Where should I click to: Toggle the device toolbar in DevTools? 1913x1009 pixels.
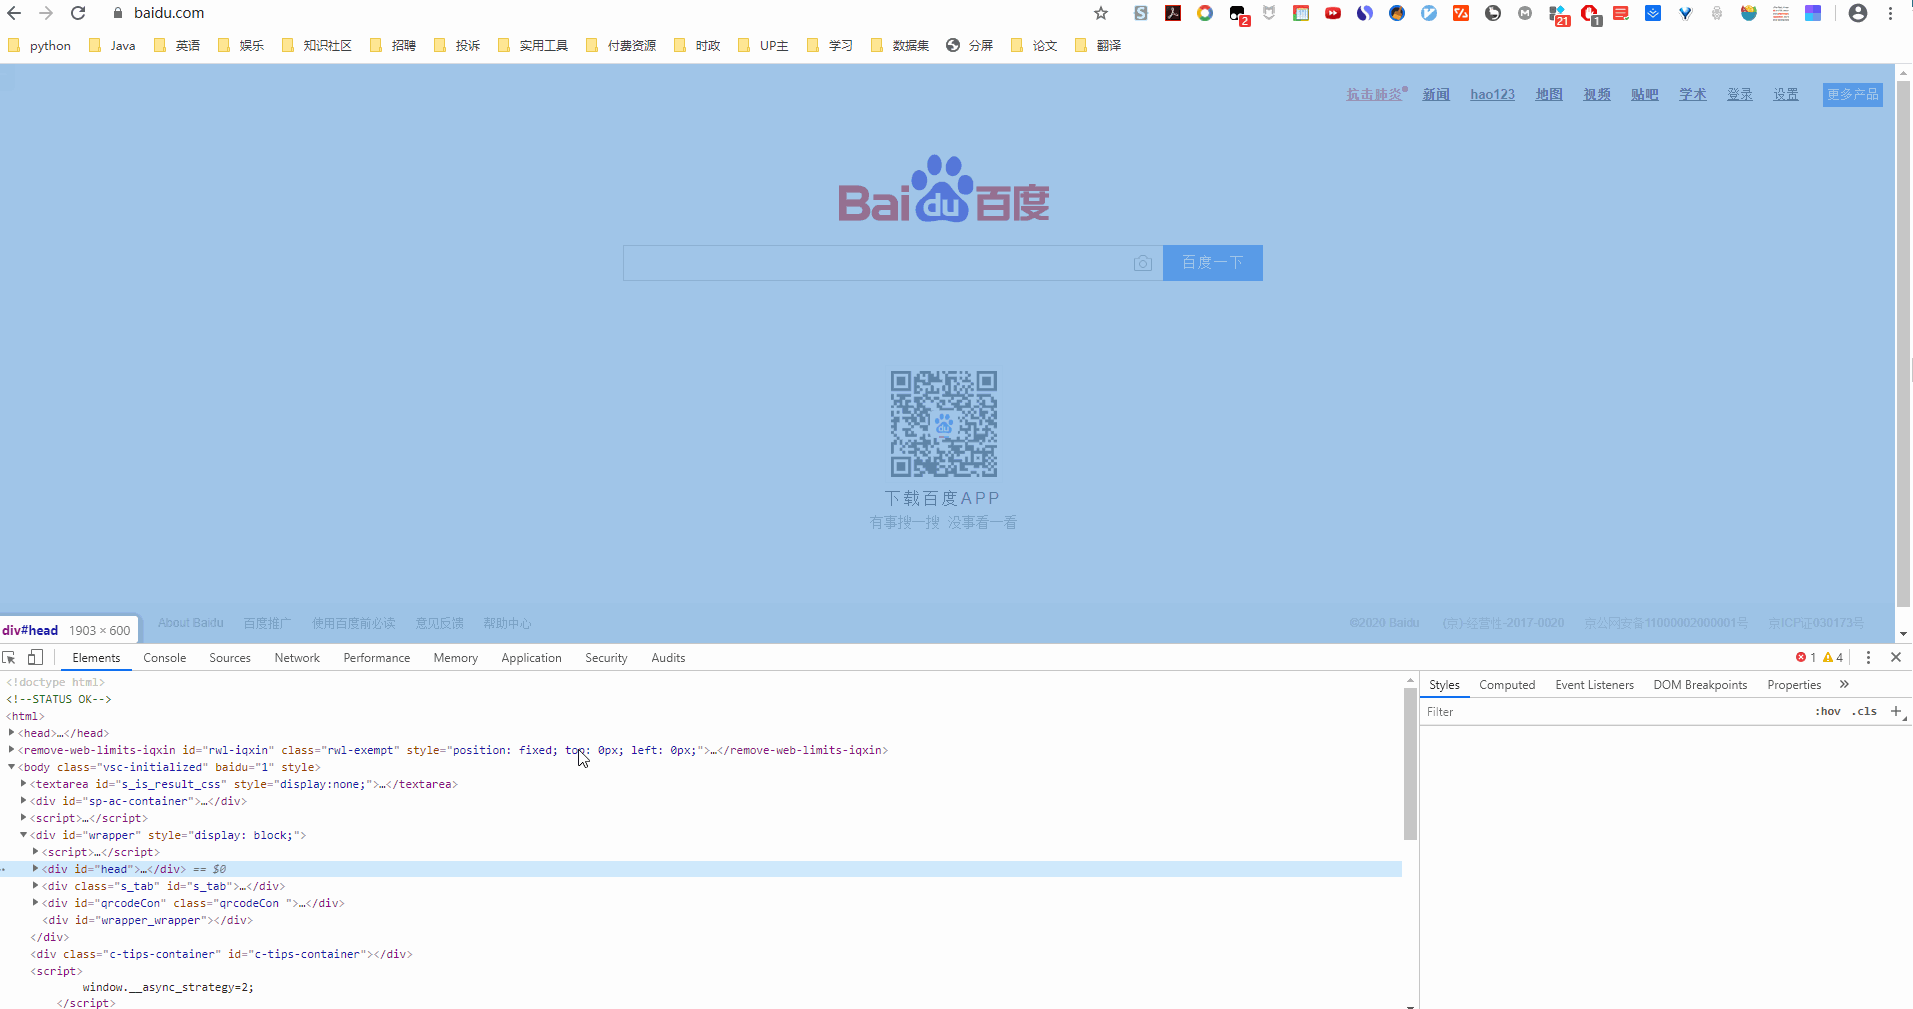(x=35, y=657)
